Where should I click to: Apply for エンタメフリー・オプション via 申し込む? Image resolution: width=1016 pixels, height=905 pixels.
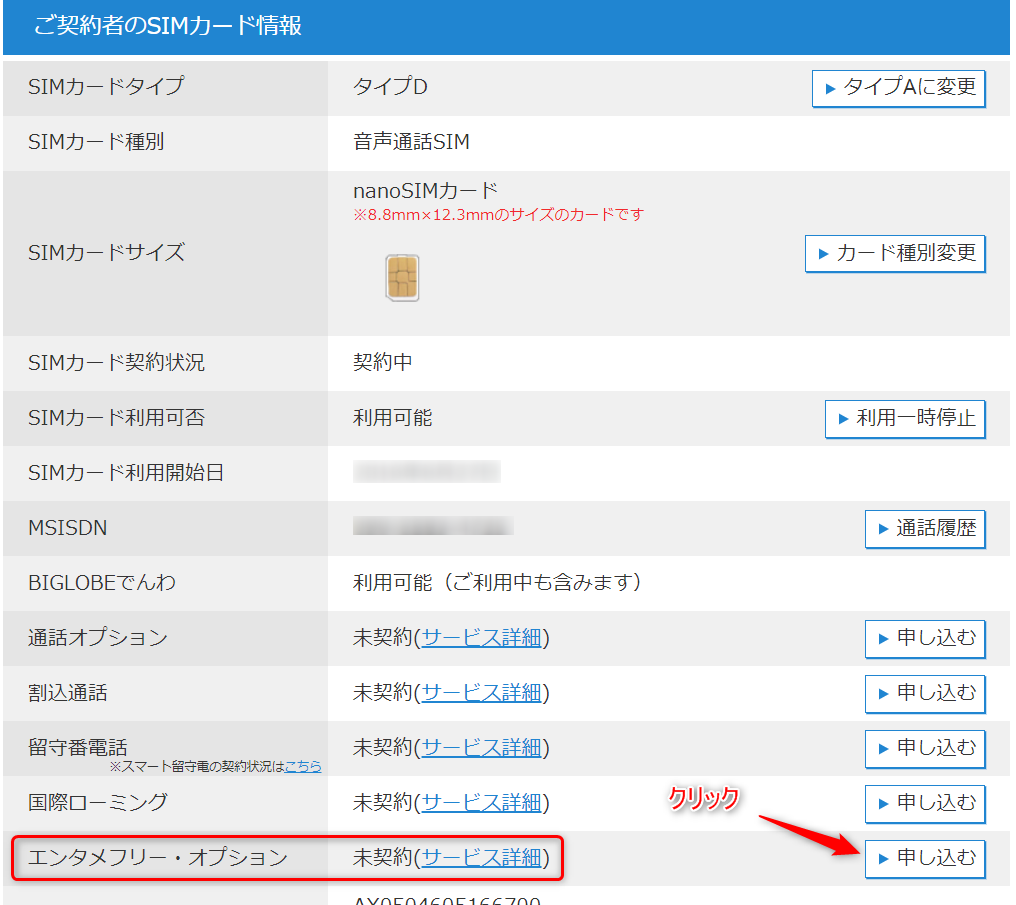(x=924, y=858)
